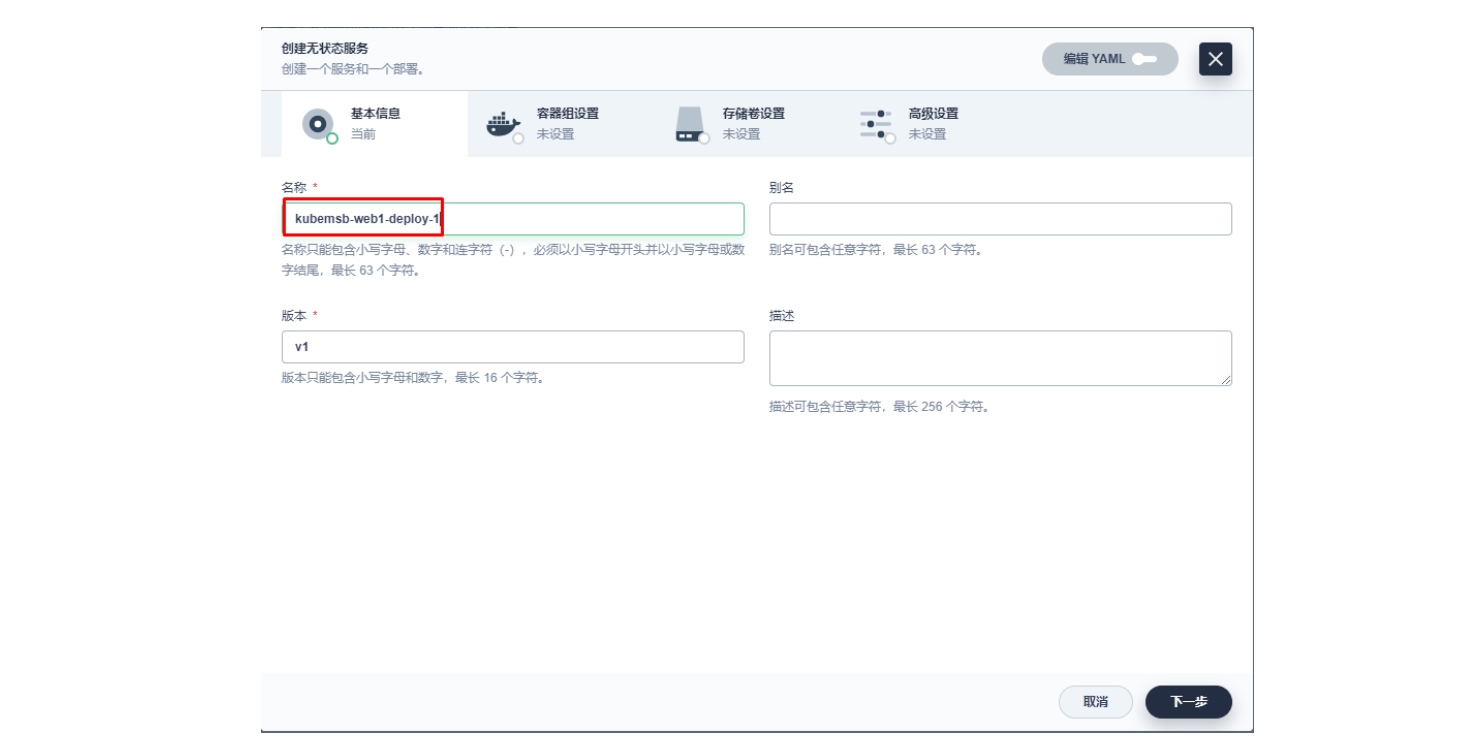Viewport: 1476px width, 746px height.
Task: Click the 创建一个服务和一个部署 subtitle
Action: tap(353, 69)
